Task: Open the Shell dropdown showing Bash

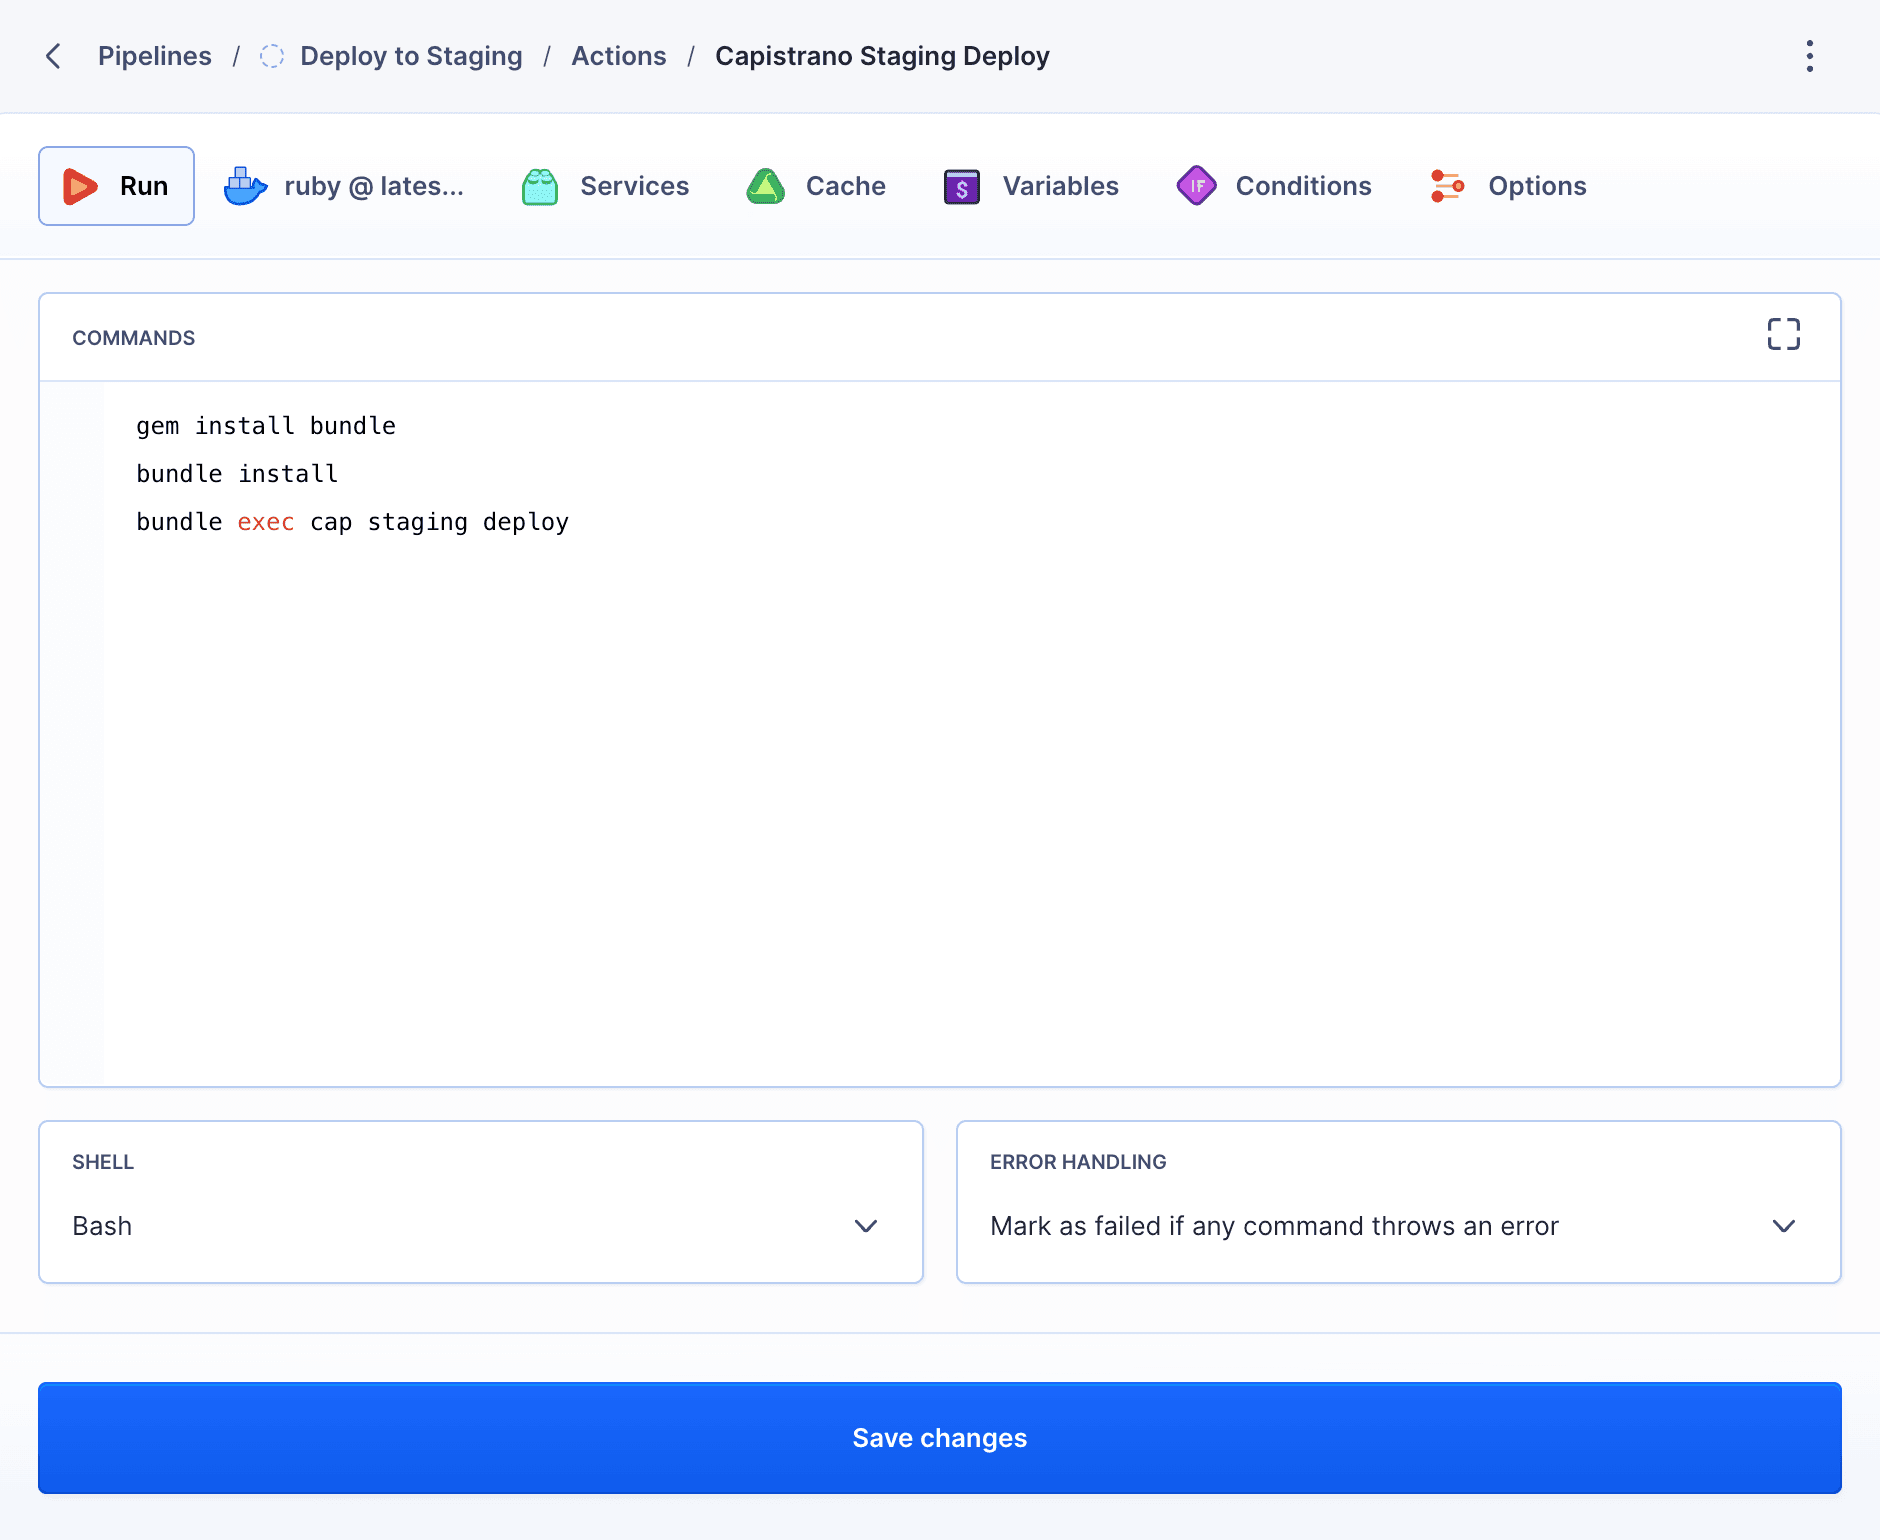Action: point(480,1225)
